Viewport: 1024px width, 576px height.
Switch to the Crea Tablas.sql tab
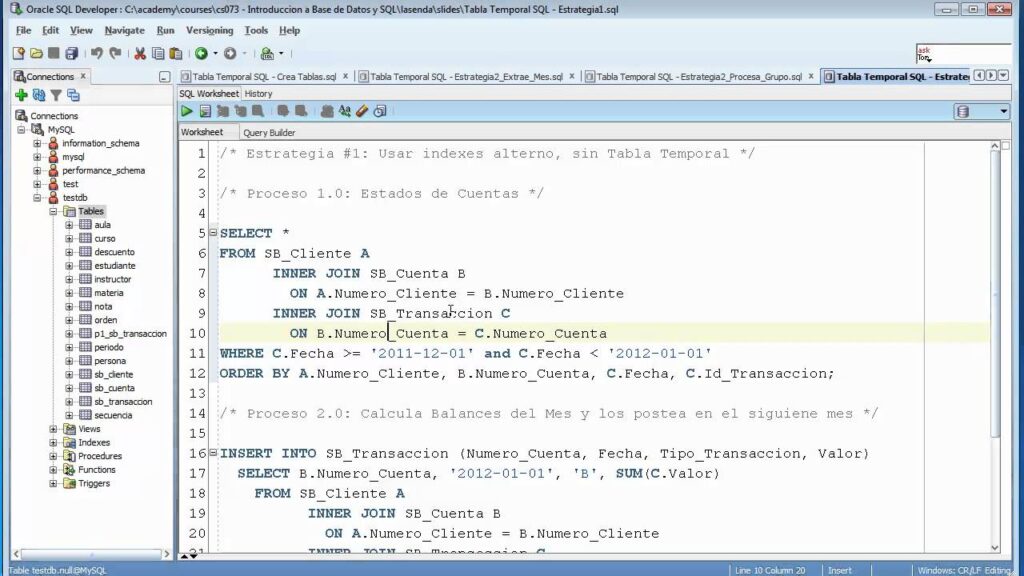coord(264,76)
